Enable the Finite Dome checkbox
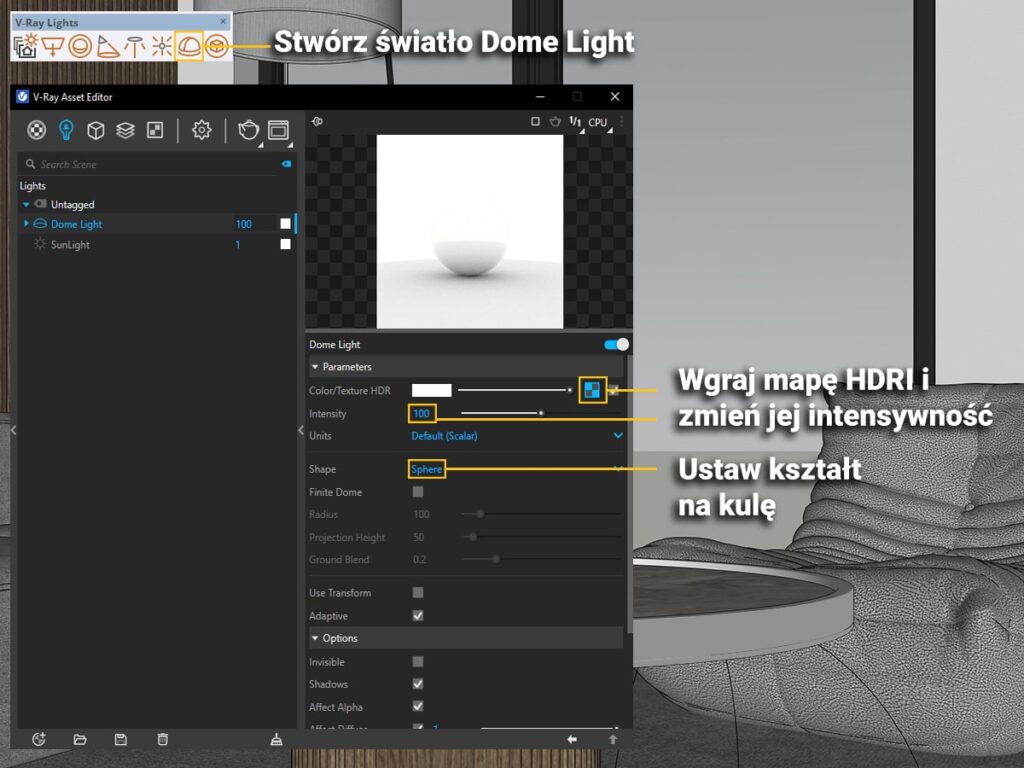1024x768 pixels. click(x=418, y=492)
